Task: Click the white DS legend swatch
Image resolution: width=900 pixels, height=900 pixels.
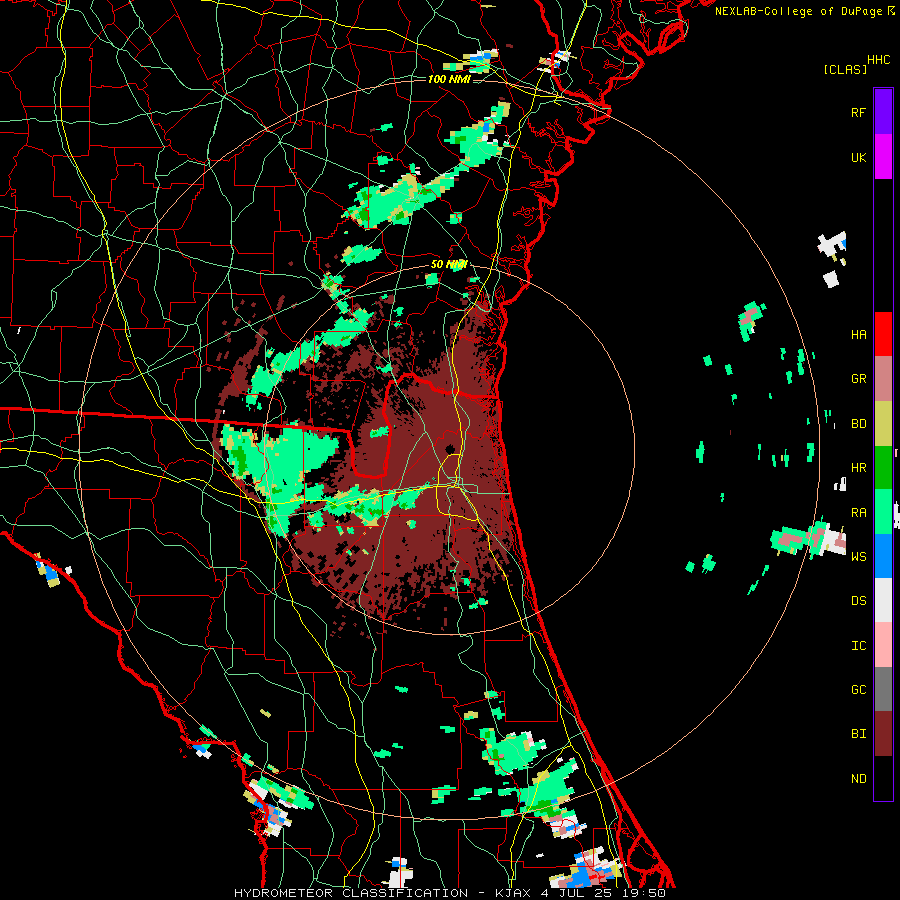Action: pos(883,600)
